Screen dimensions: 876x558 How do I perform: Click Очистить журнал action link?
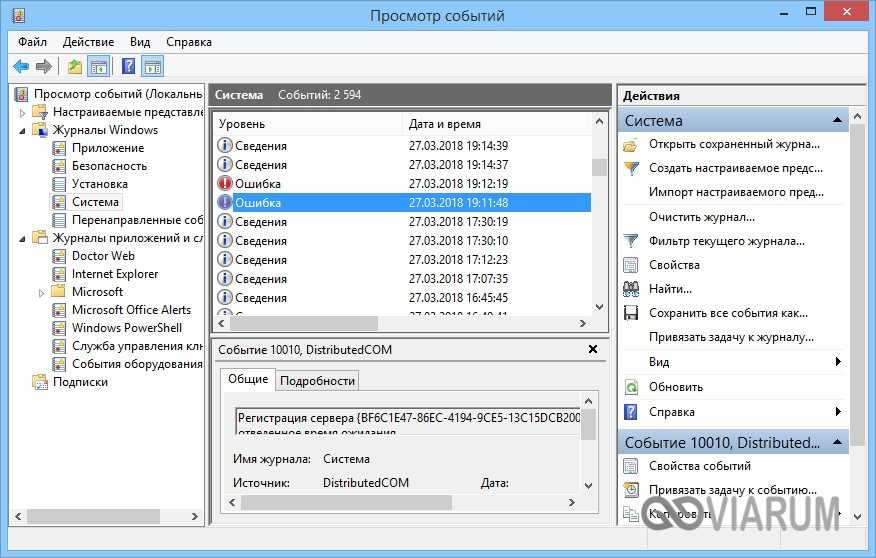pyautogui.click(x=701, y=217)
